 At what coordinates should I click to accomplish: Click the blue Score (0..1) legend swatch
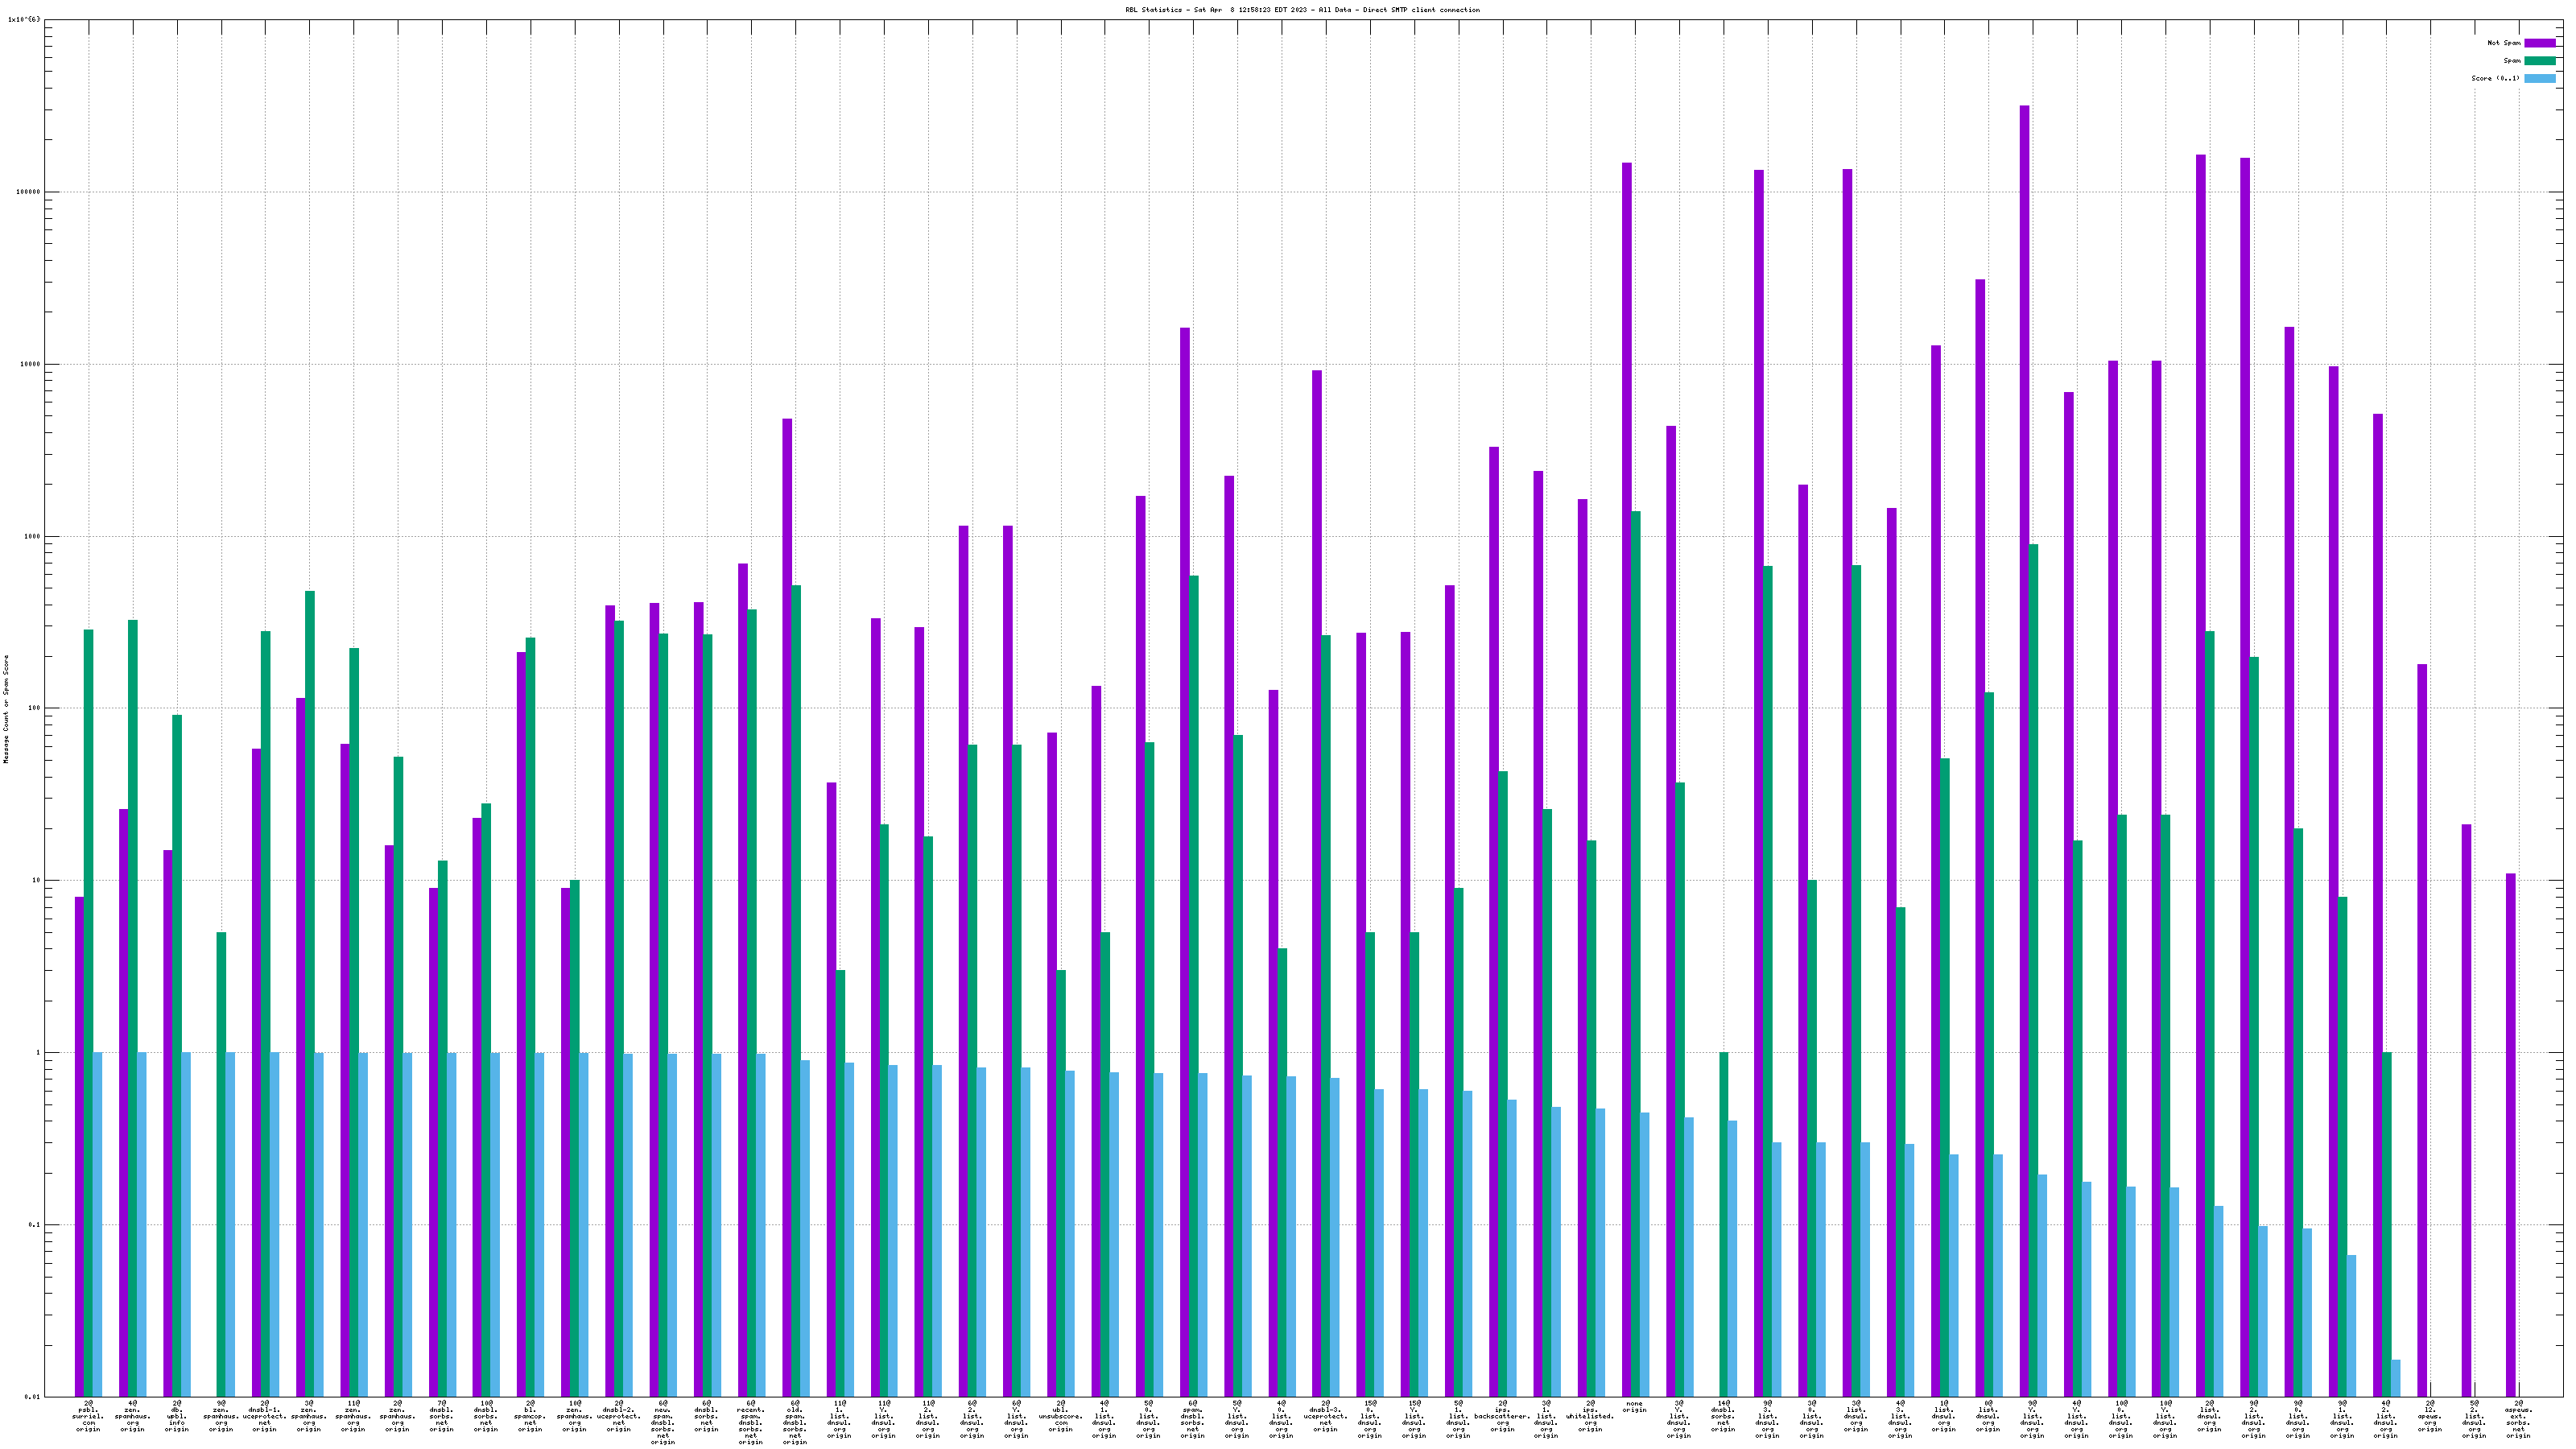2539,78
